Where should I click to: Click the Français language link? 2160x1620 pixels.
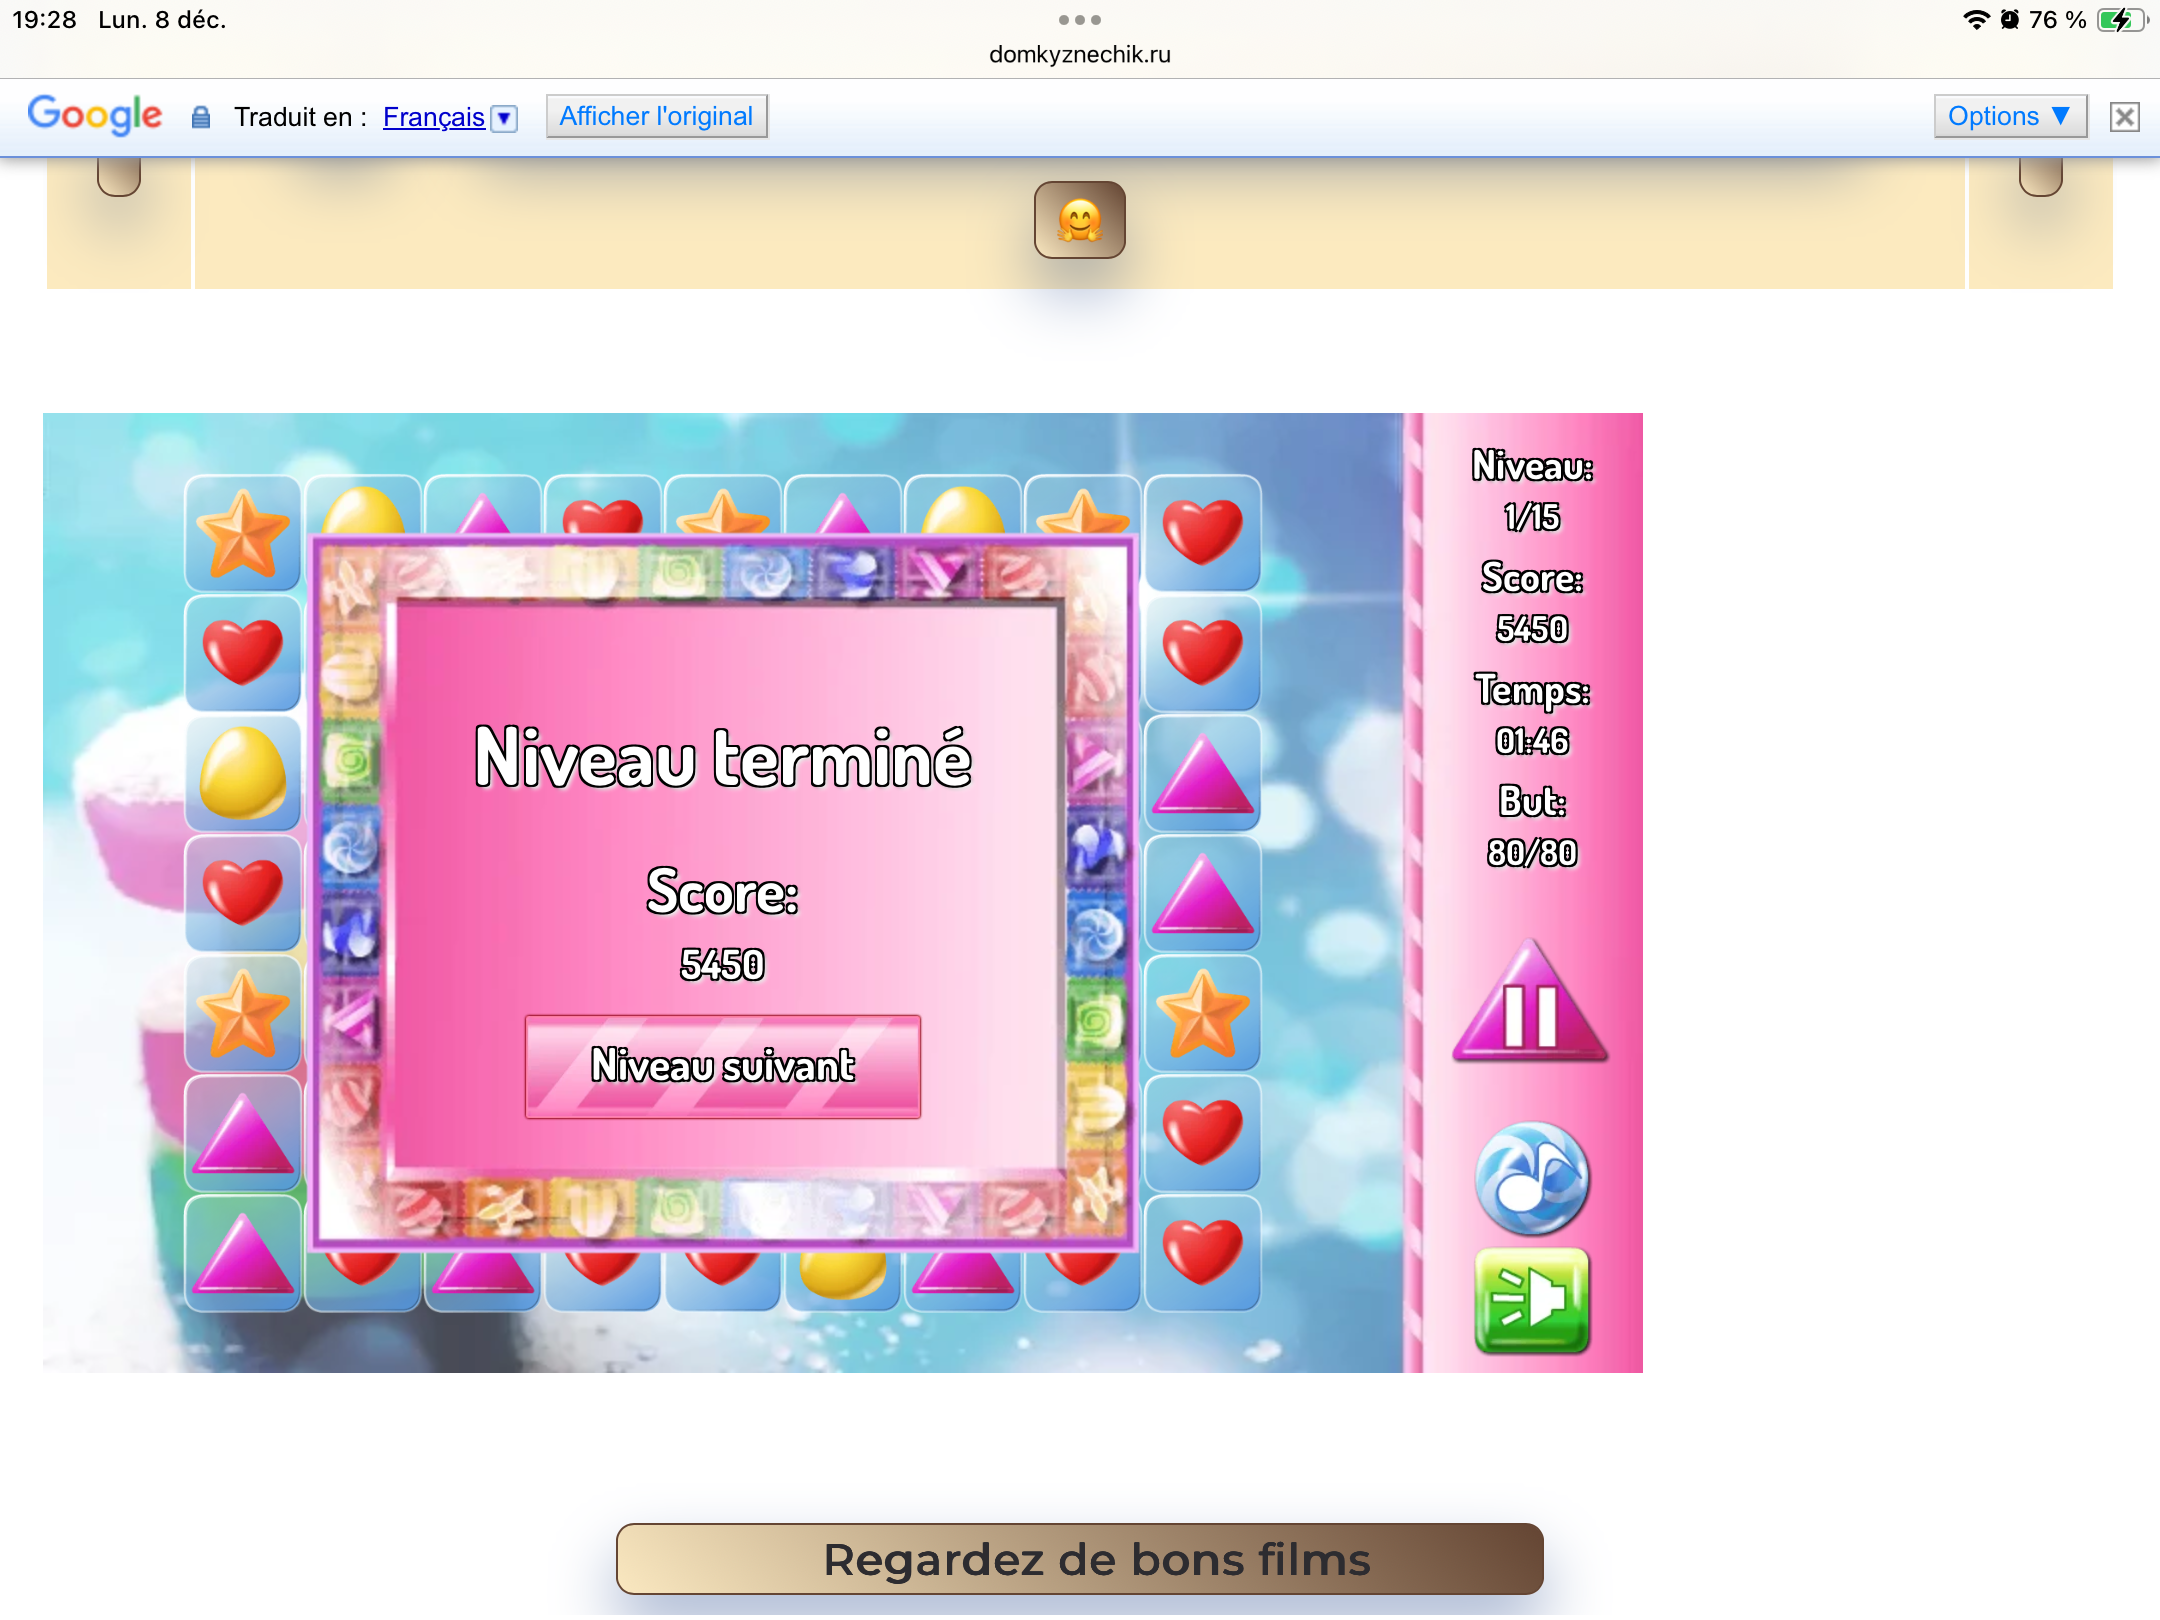[433, 117]
